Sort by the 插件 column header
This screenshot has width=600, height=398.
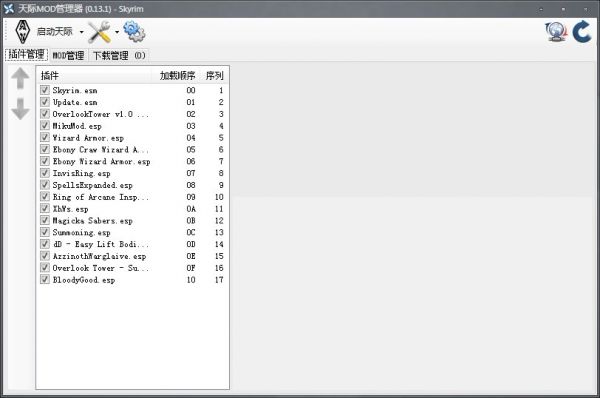pos(50,76)
